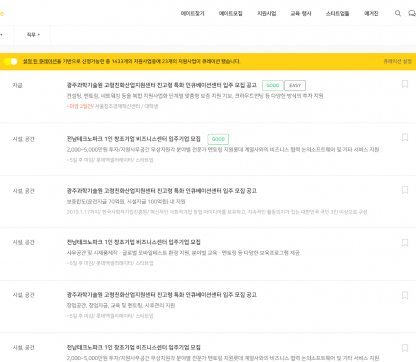Open the chat bubble icon in header
The image size is (416, 362).
pyautogui.click(x=412, y=13)
